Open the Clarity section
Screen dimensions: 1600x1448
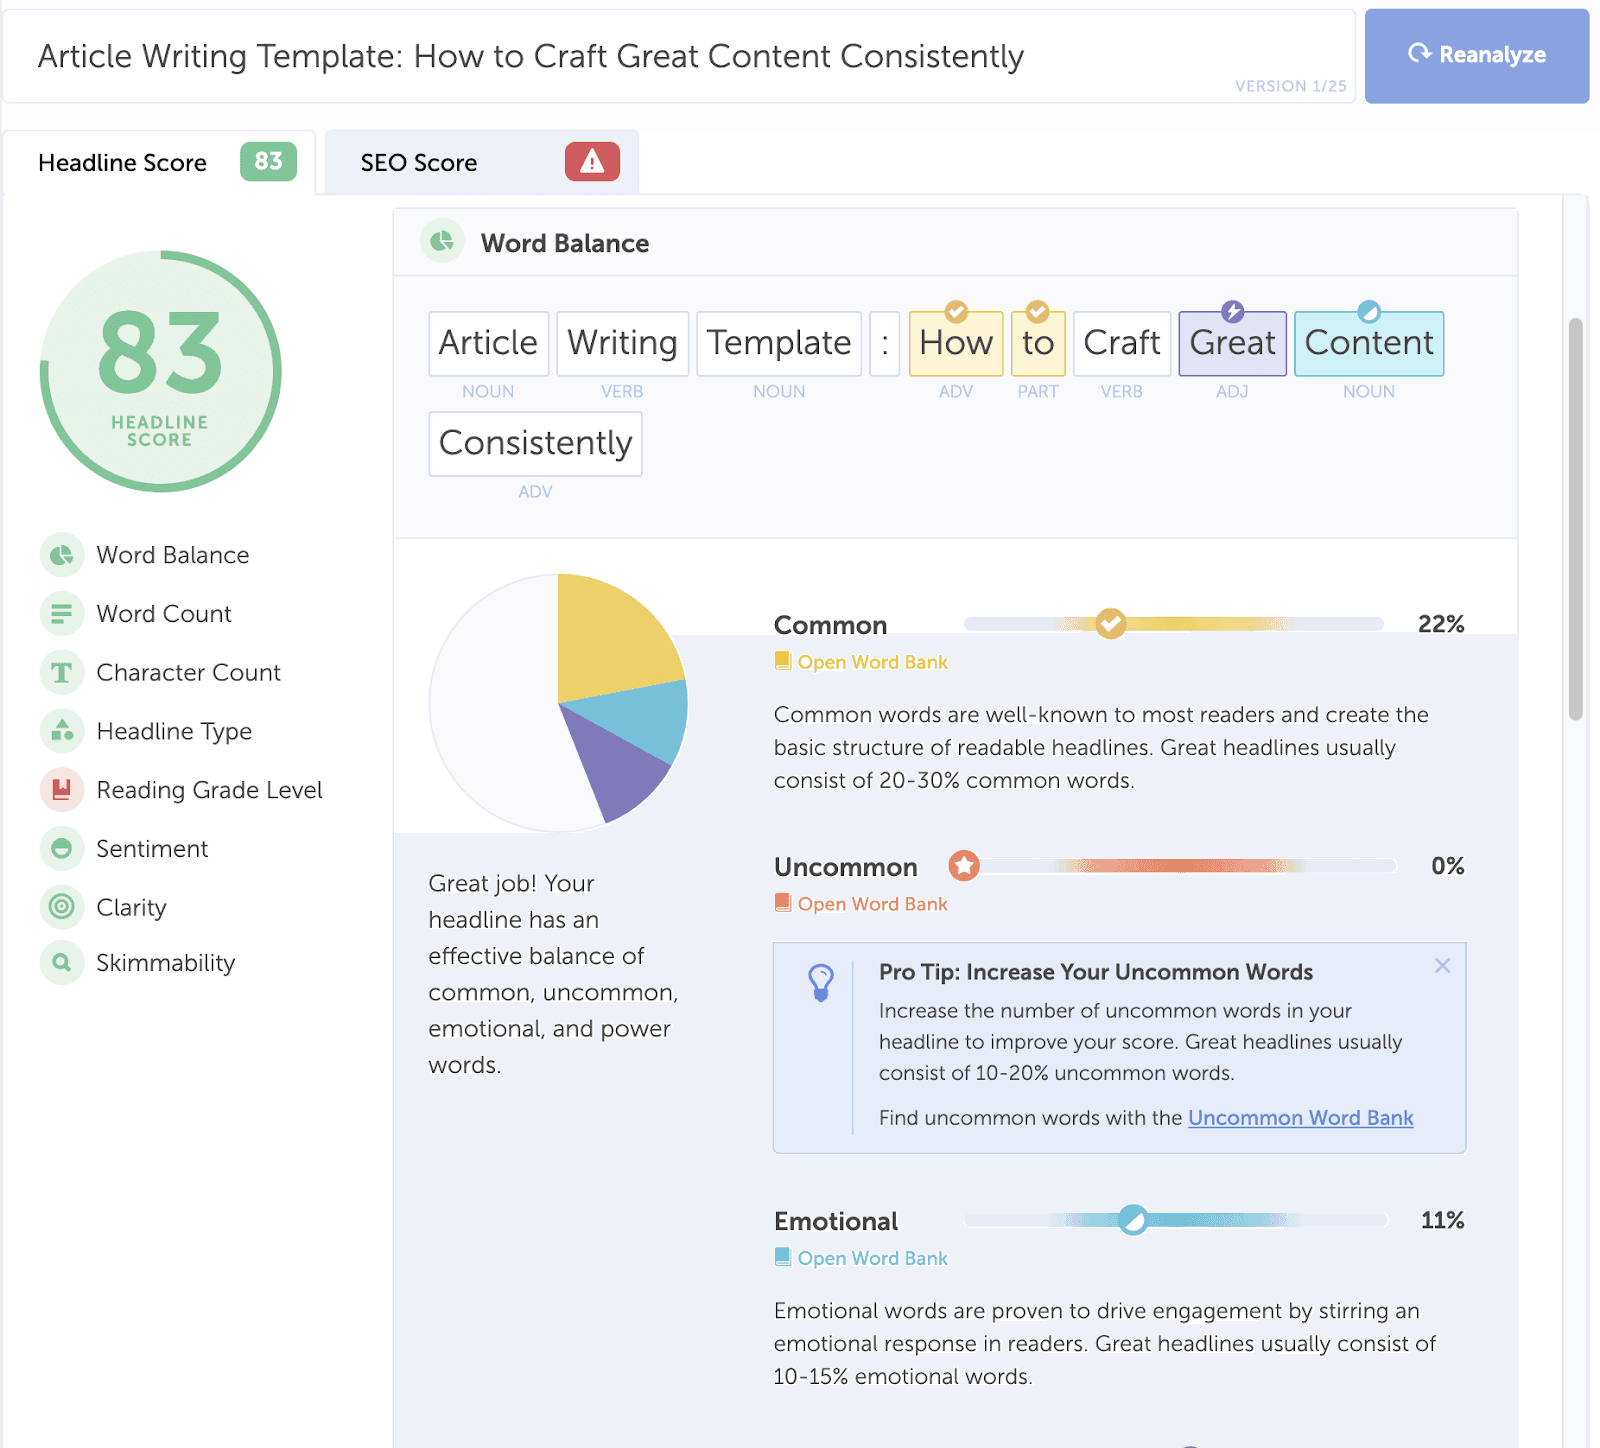[62, 907]
